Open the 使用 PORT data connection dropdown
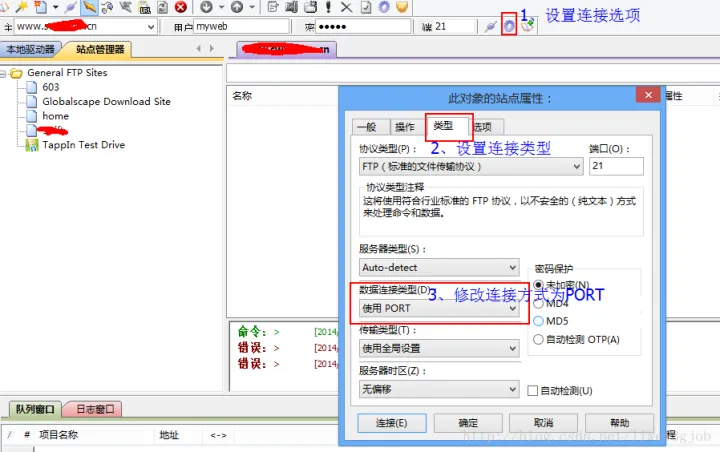720x452 pixels. pyautogui.click(x=439, y=308)
